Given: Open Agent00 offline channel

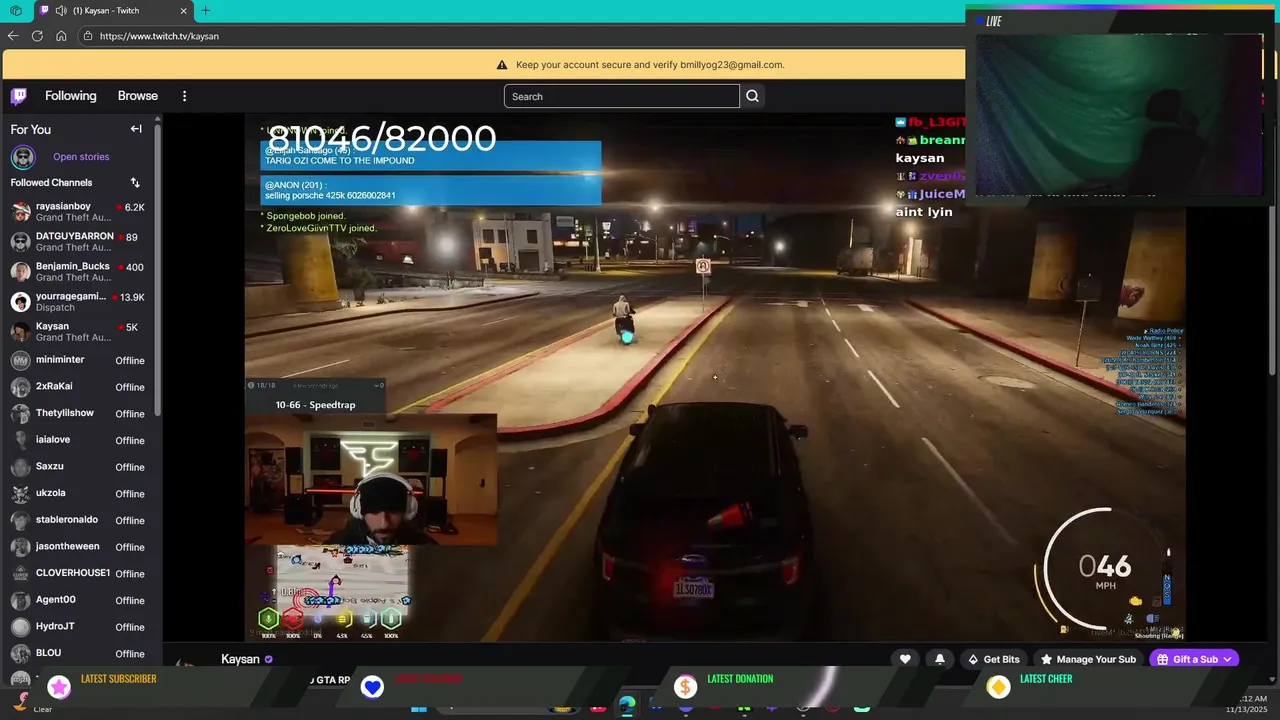Looking at the screenshot, I should (78, 600).
